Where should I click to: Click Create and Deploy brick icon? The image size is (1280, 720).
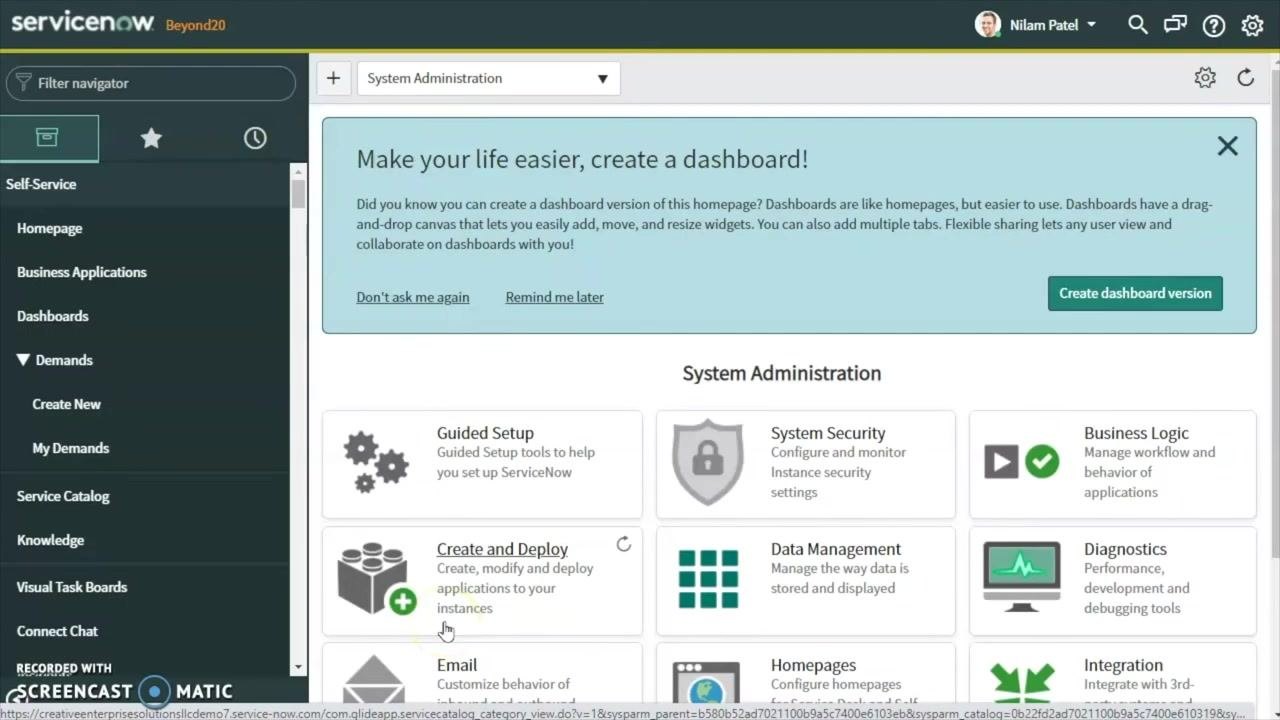point(376,578)
